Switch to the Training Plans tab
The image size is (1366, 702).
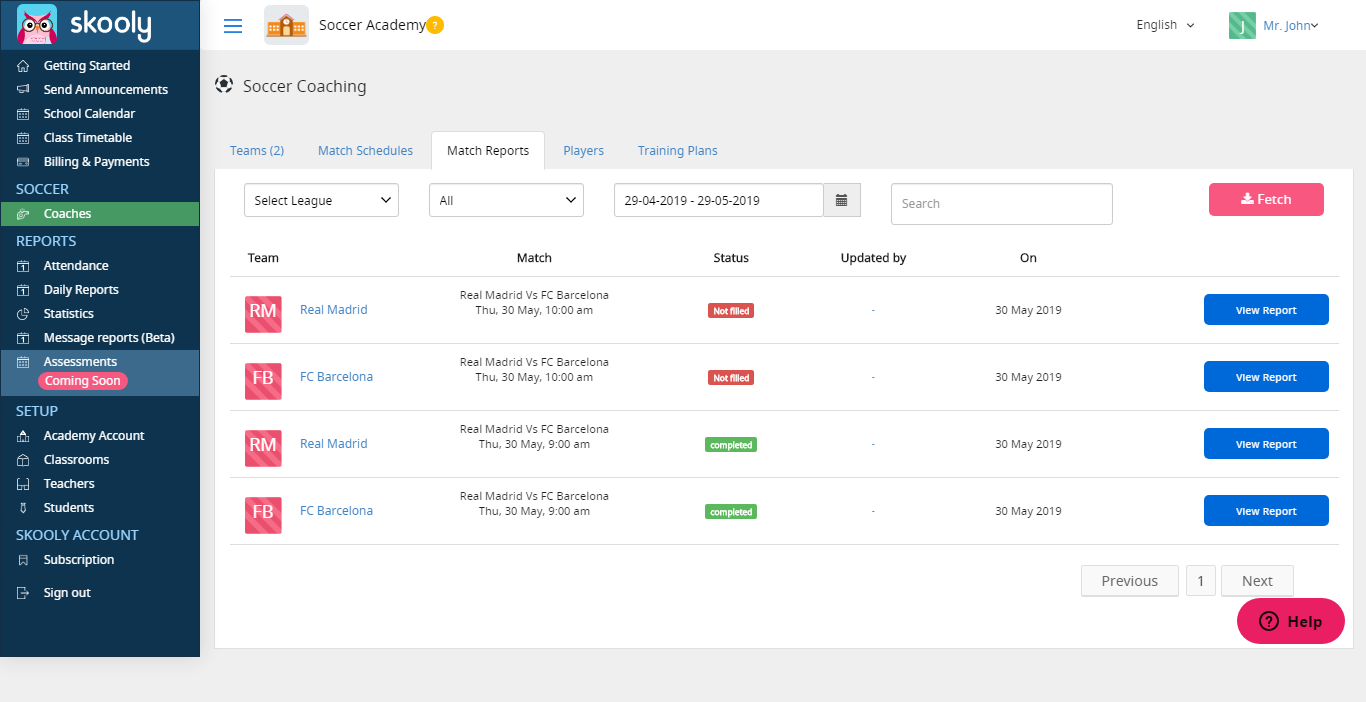click(677, 151)
